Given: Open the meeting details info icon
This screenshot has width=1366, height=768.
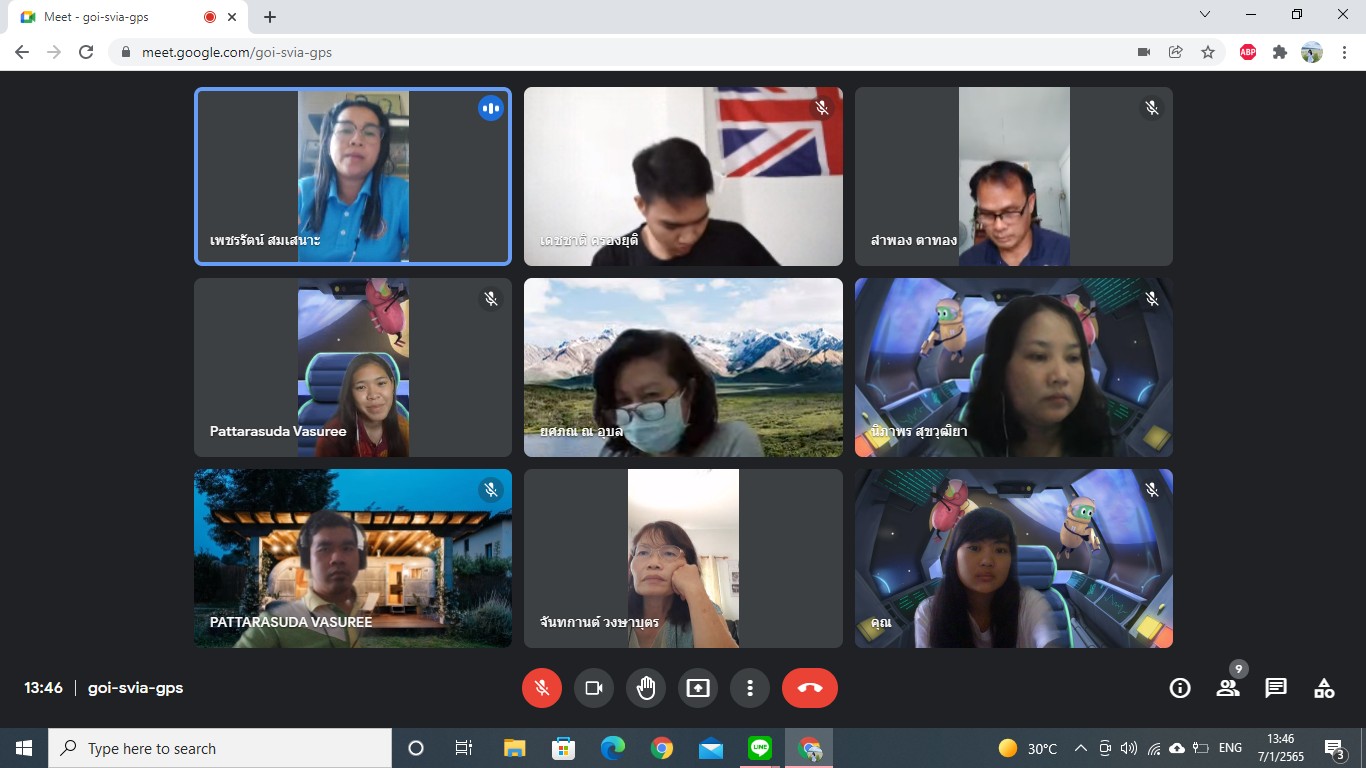Looking at the screenshot, I should pos(1180,688).
